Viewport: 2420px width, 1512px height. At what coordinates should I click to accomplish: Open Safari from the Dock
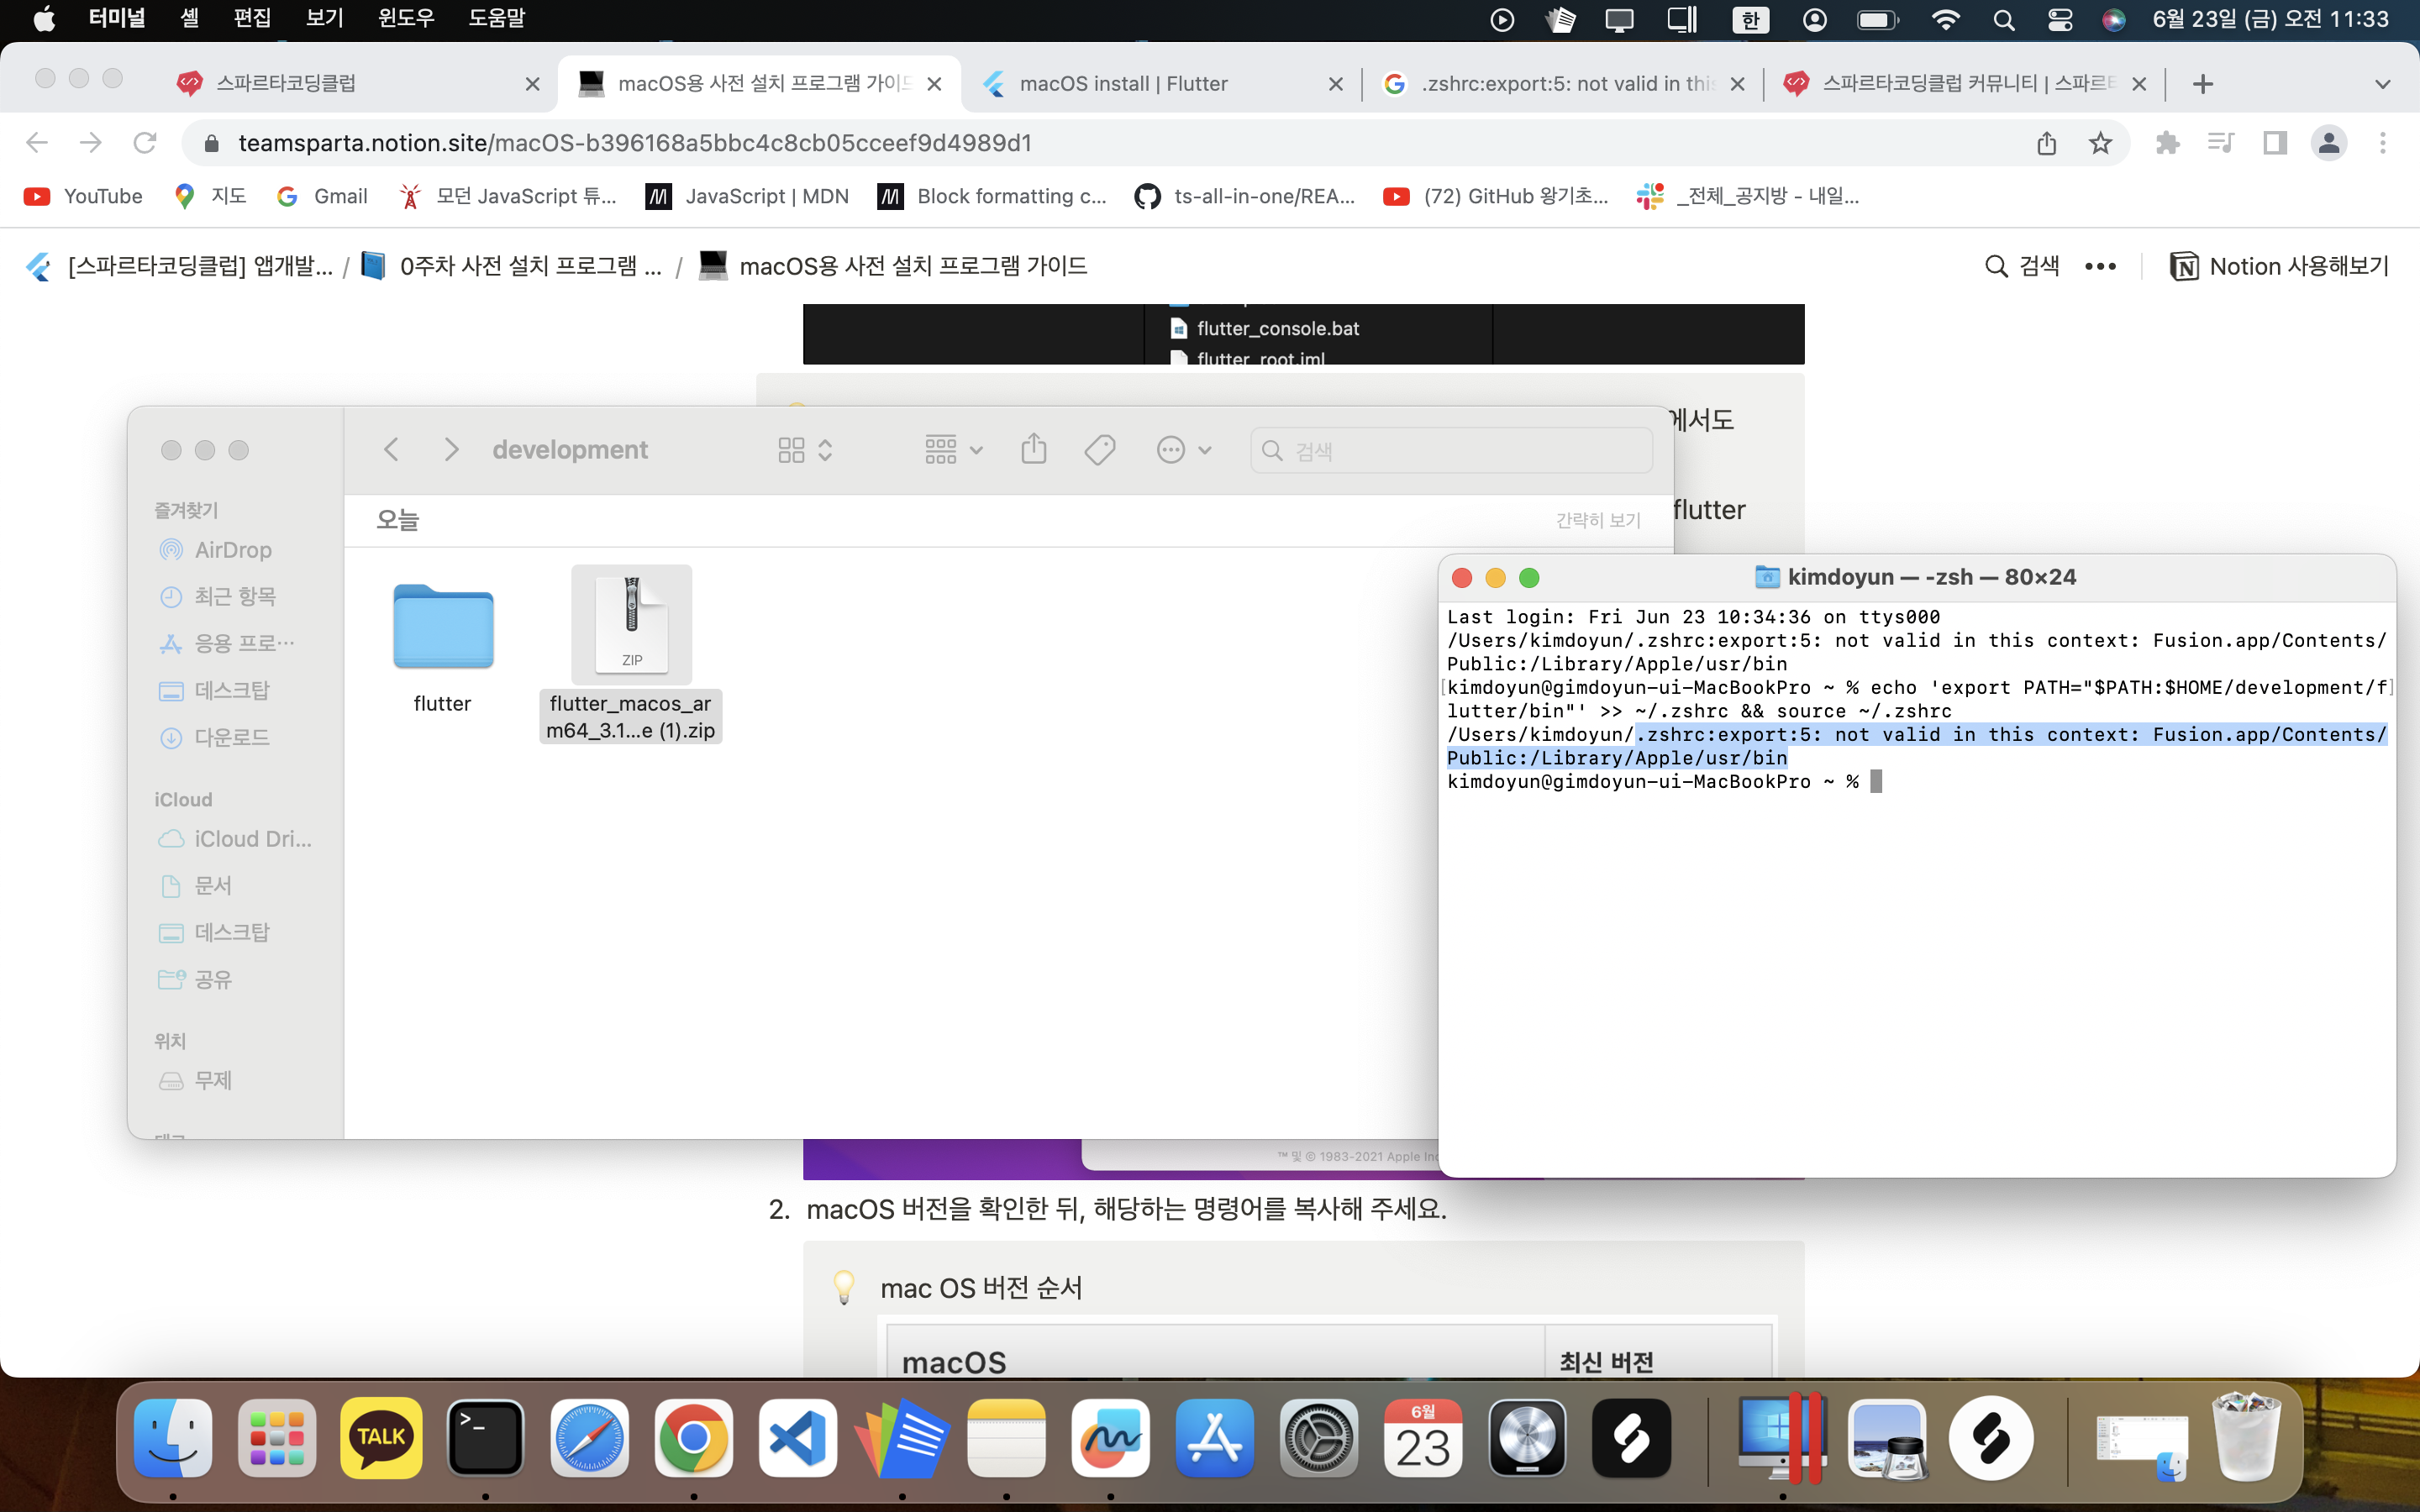589,1438
